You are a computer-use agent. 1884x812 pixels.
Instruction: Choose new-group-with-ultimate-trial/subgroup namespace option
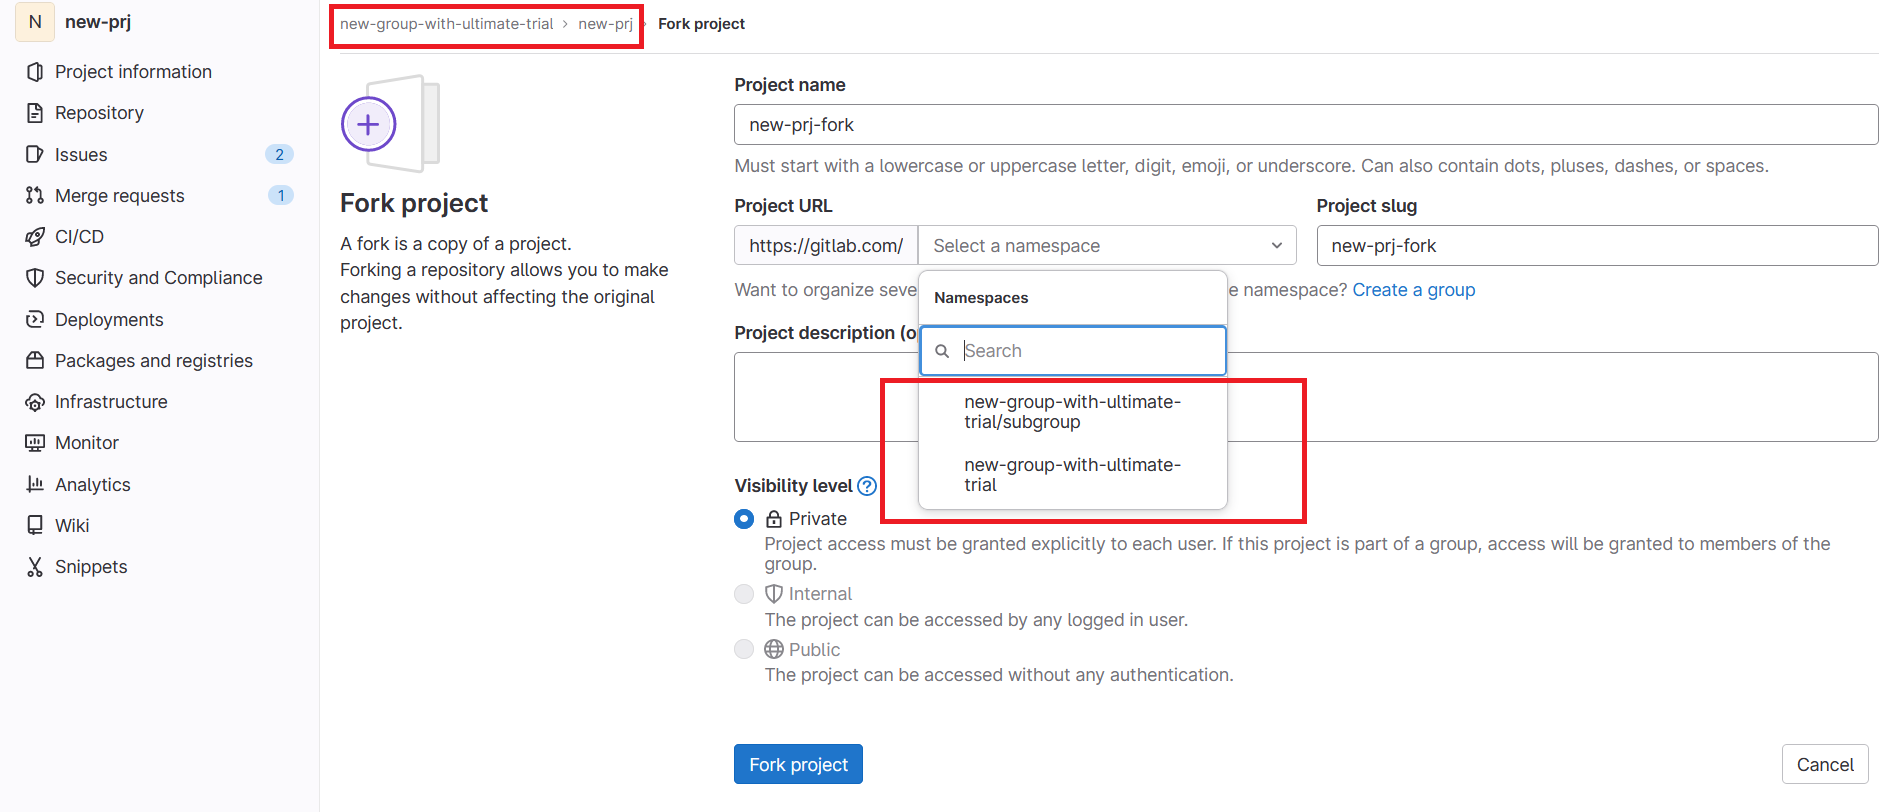(x=1072, y=412)
